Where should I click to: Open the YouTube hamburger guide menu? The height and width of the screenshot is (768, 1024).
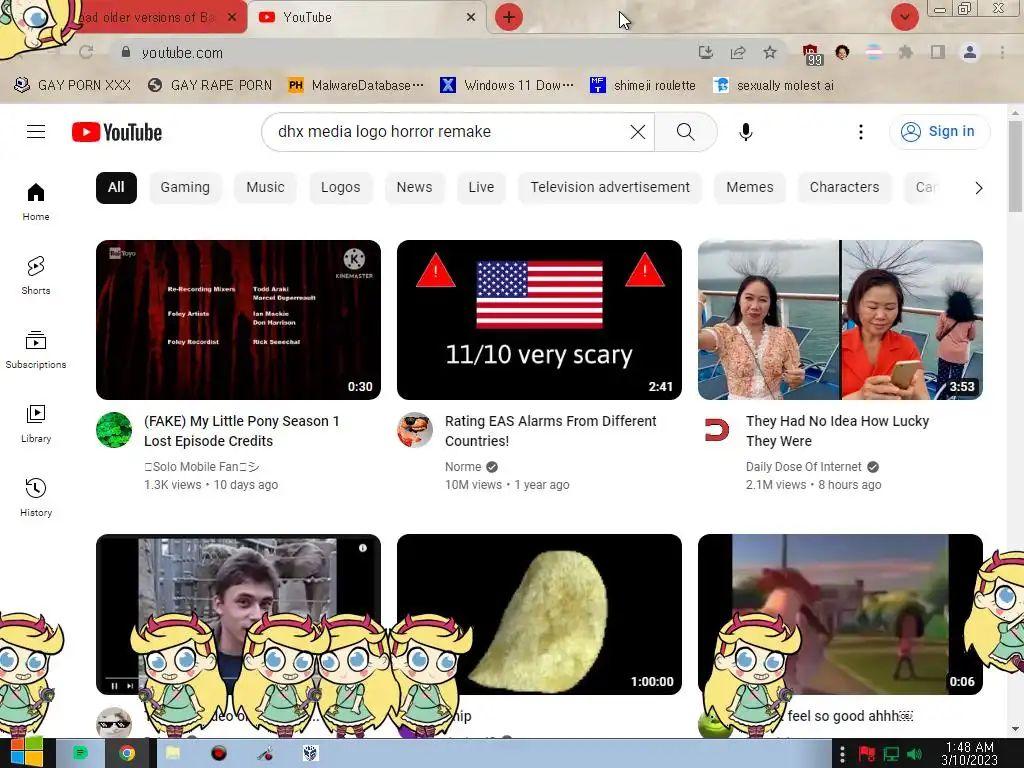[36, 132]
